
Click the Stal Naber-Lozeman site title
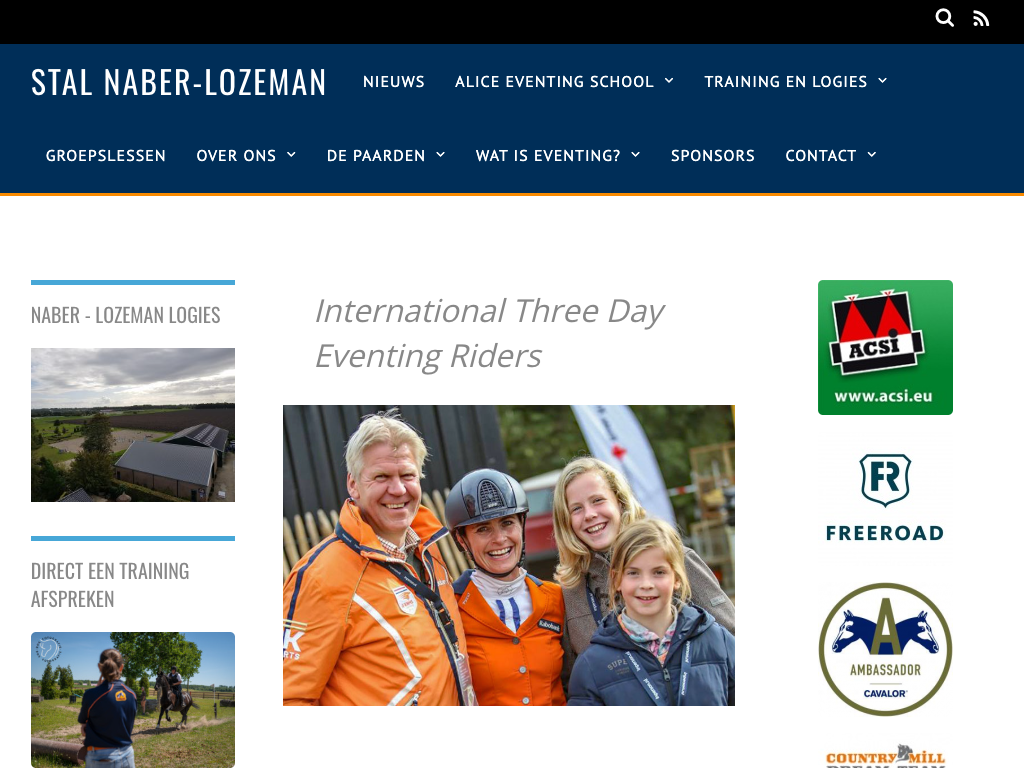click(x=178, y=82)
